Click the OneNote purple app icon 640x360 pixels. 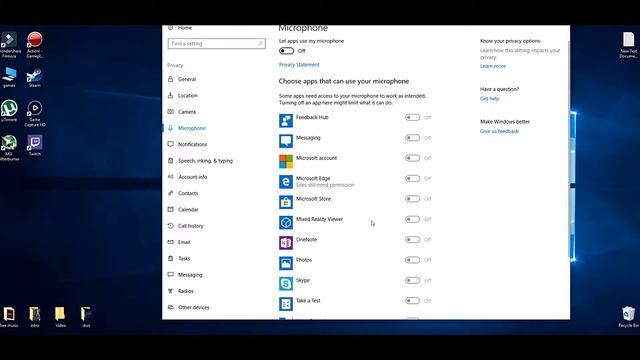tap(286, 243)
